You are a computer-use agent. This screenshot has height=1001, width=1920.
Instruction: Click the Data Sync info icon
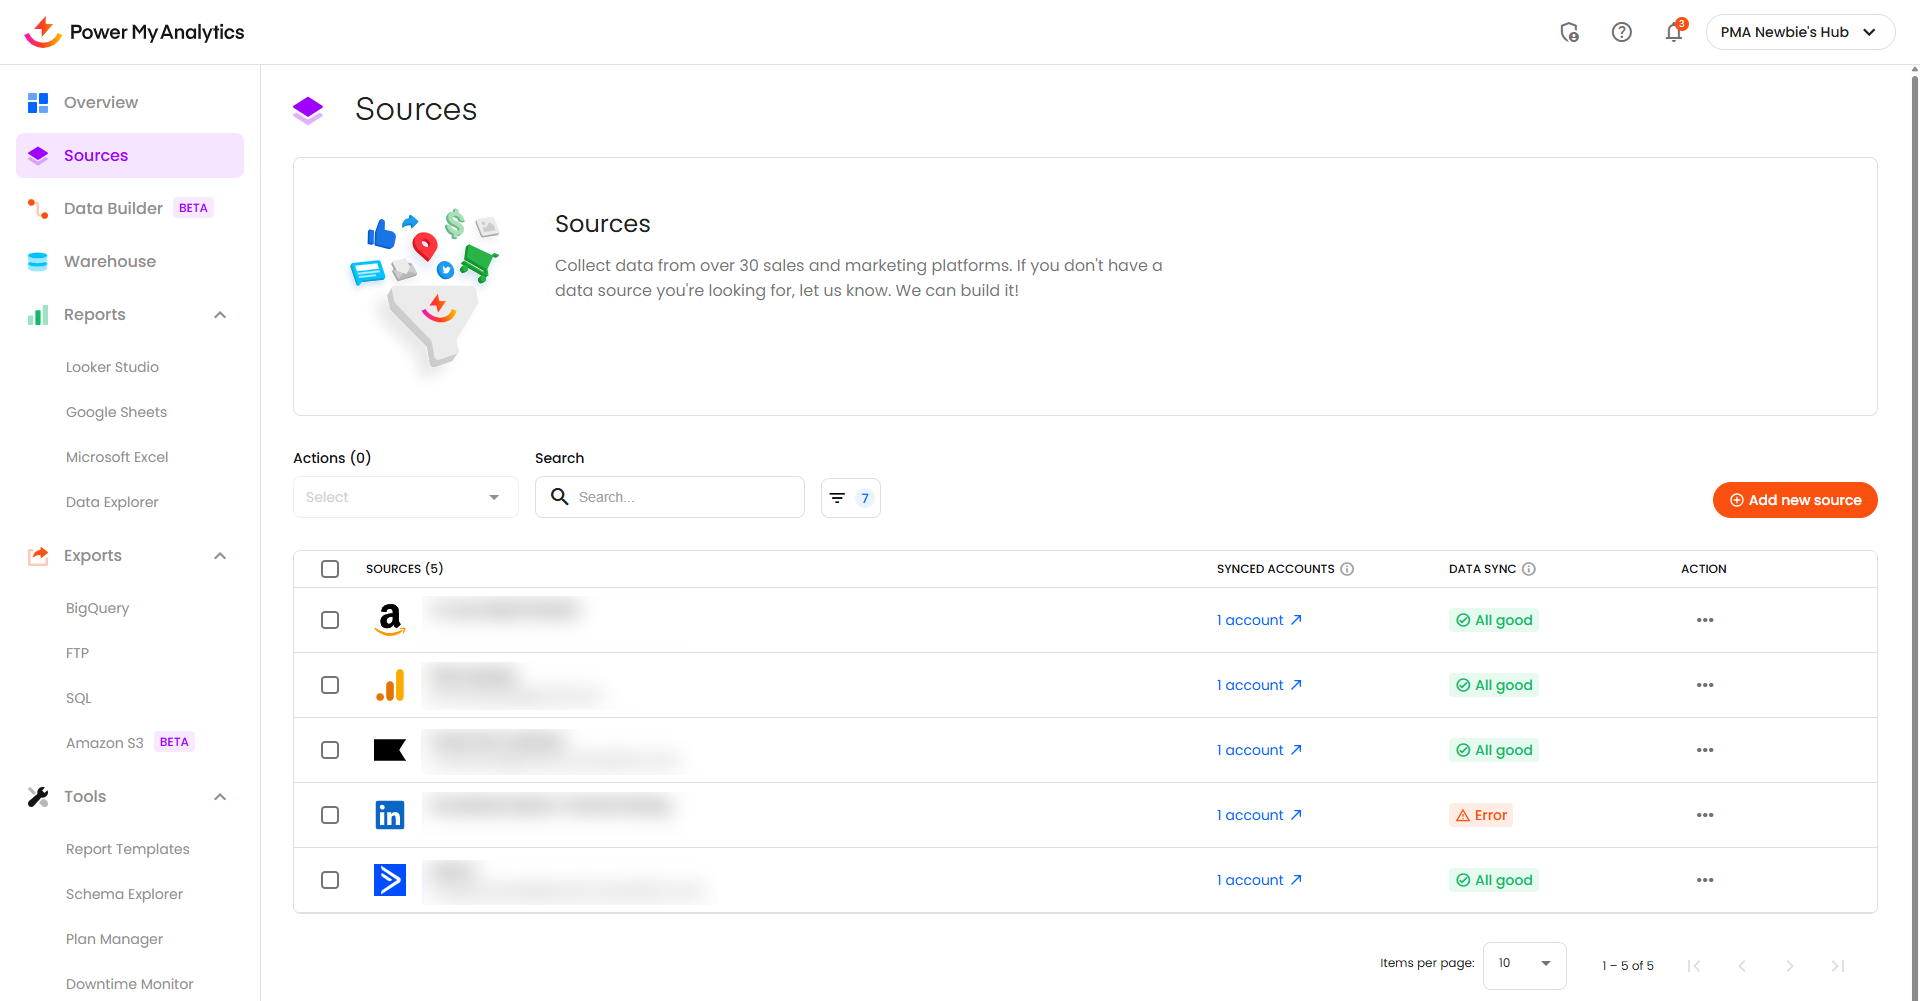pos(1528,569)
